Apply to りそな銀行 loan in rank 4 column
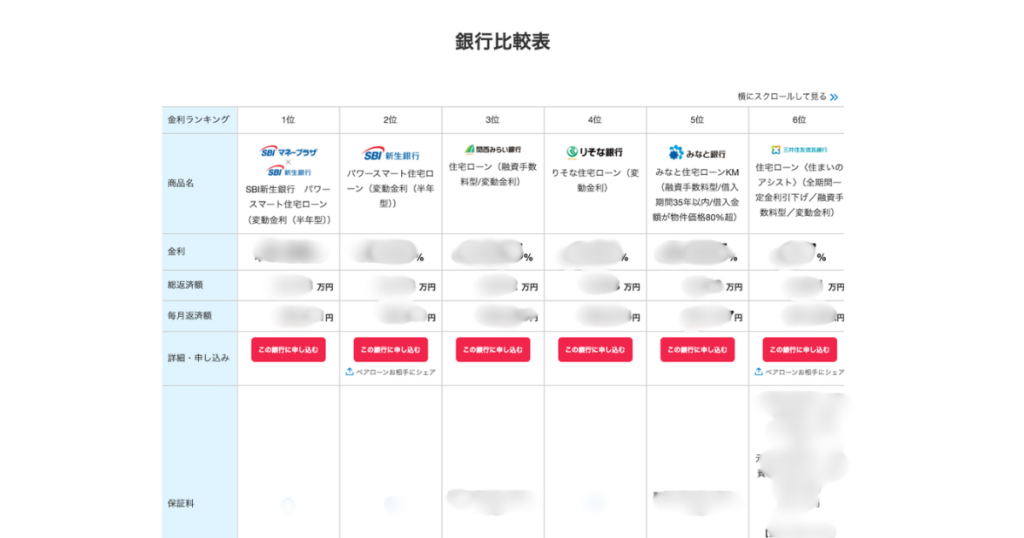Screen dimensions: 1024x538 point(595,349)
